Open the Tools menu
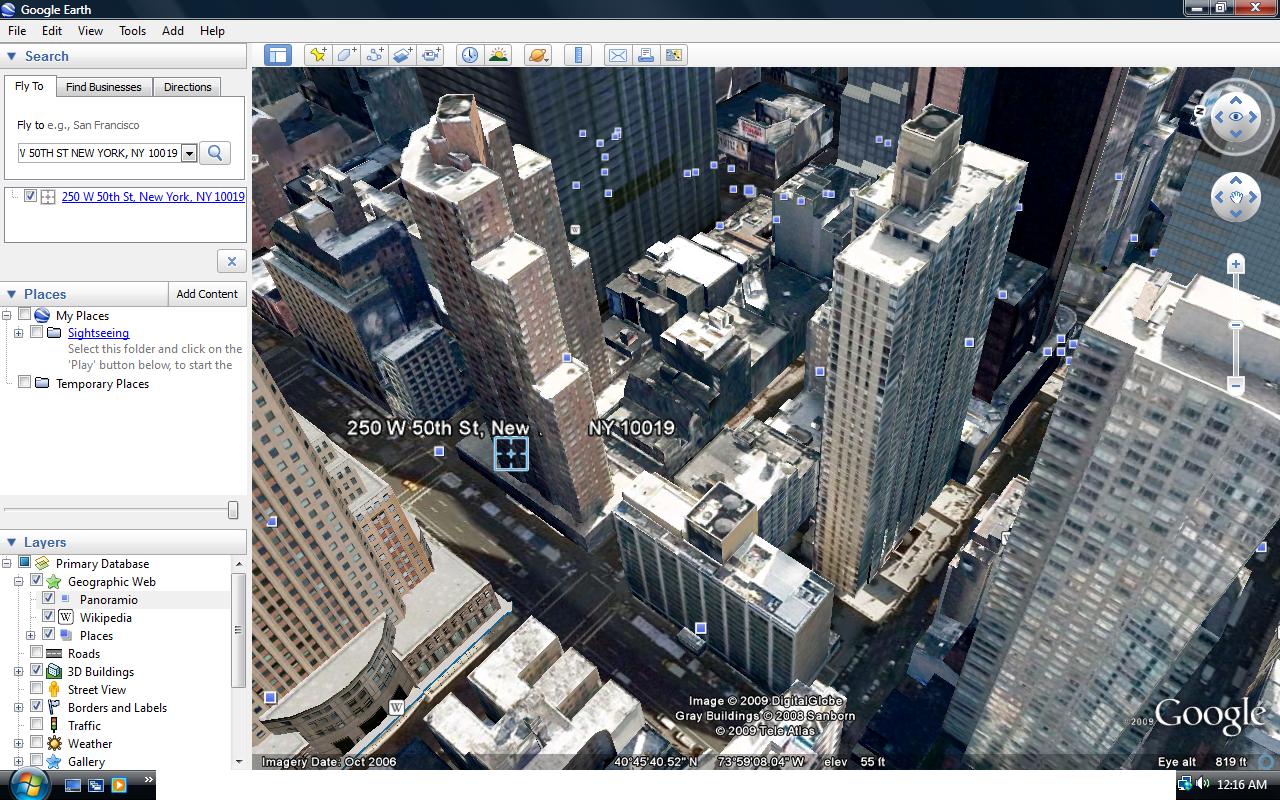Viewport: 1280px width, 800px height. 133,31
